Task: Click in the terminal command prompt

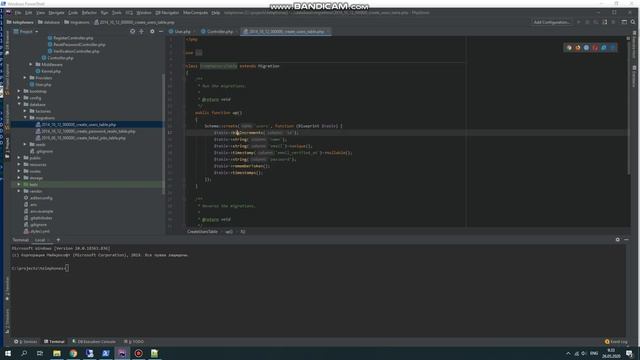Action: point(67,268)
